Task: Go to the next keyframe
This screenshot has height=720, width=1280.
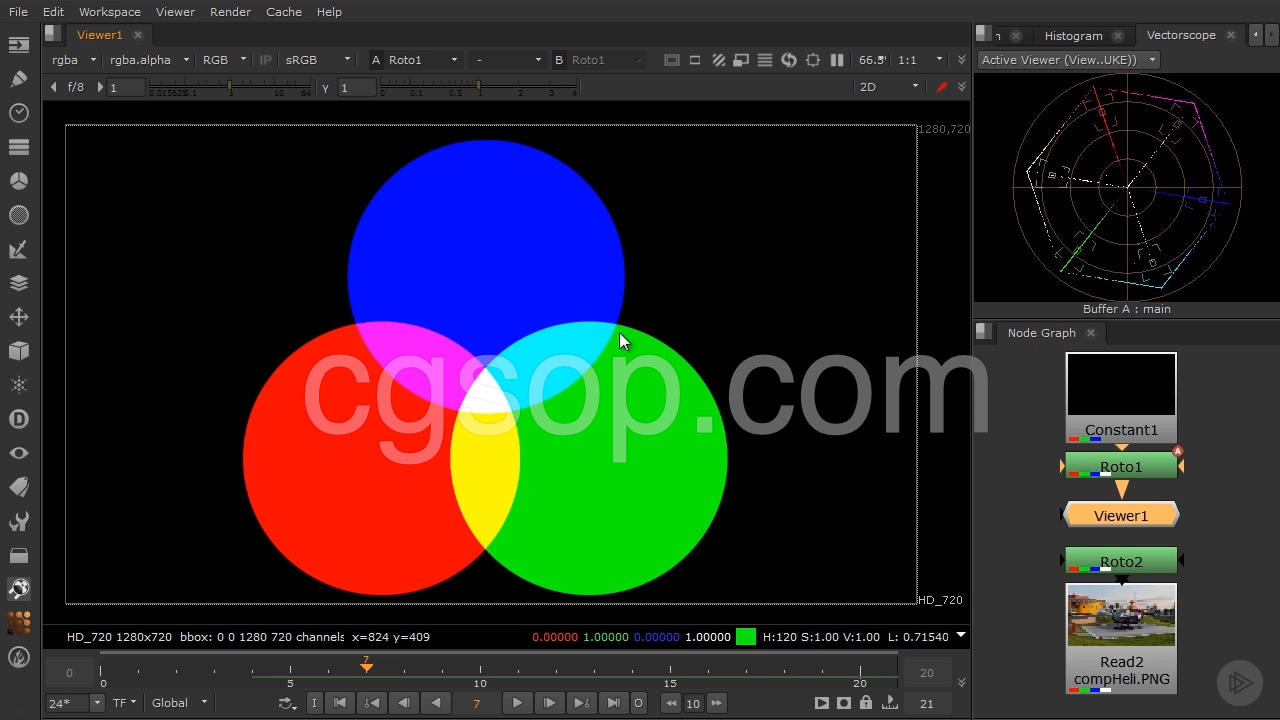Action: (x=581, y=703)
